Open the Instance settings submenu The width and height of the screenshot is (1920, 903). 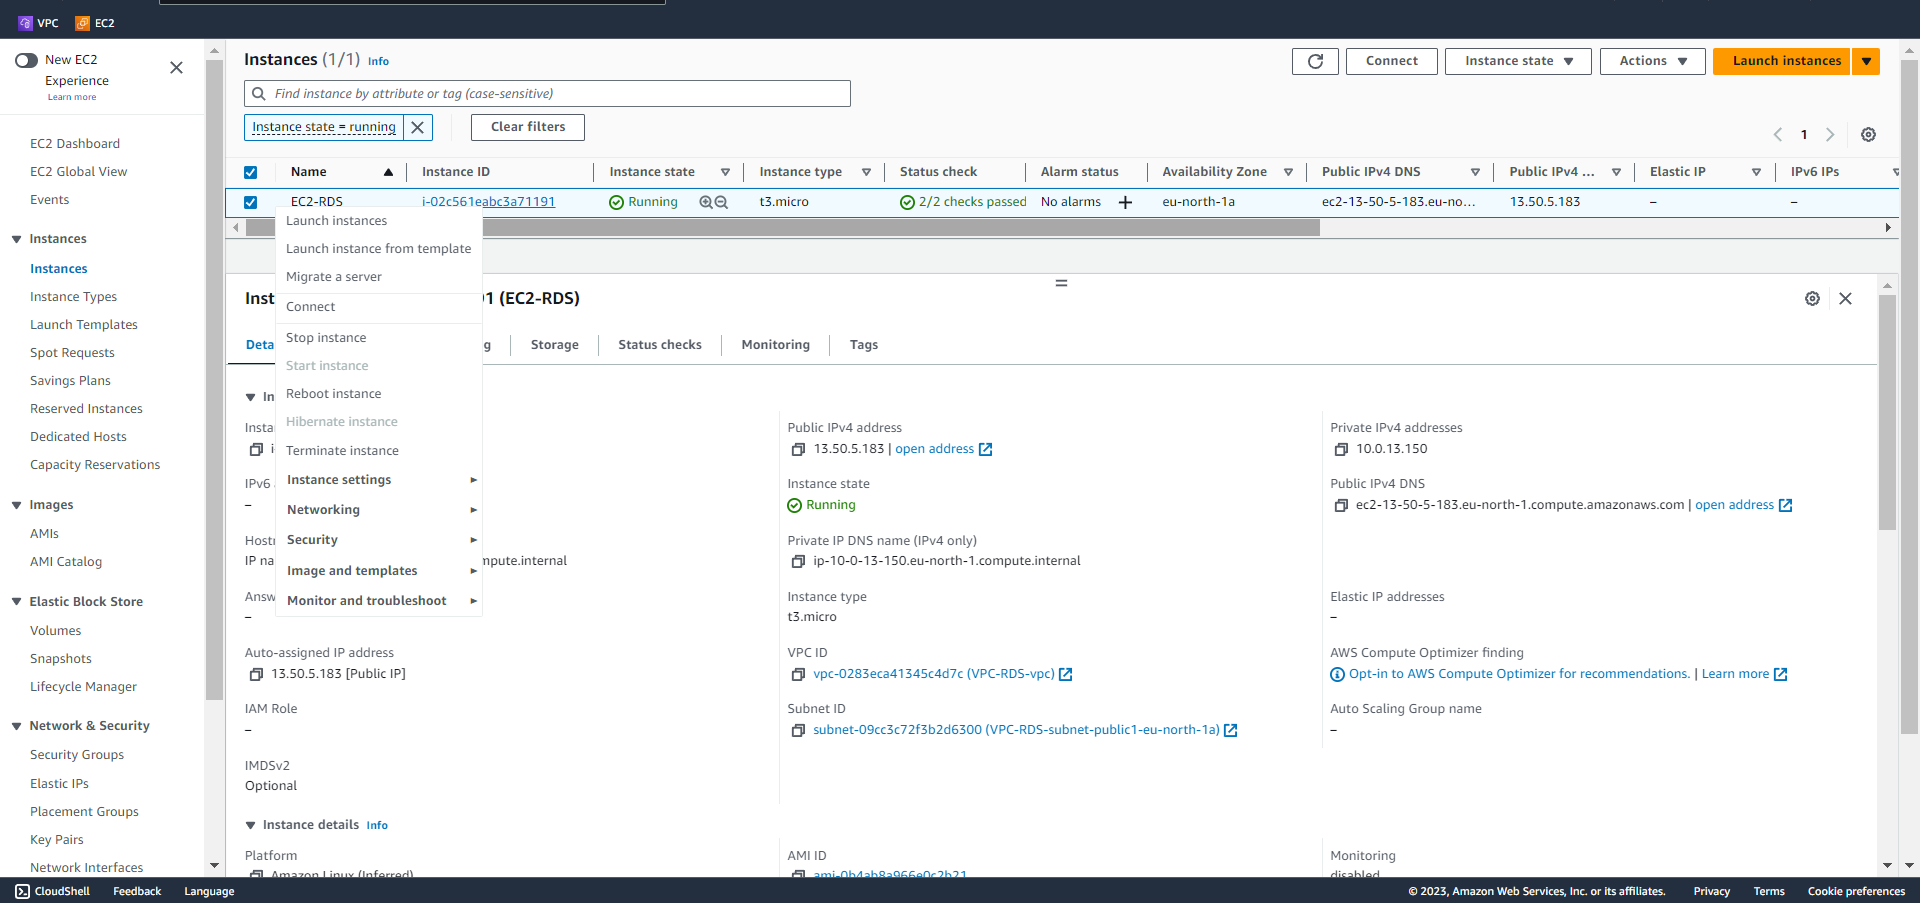click(x=378, y=480)
